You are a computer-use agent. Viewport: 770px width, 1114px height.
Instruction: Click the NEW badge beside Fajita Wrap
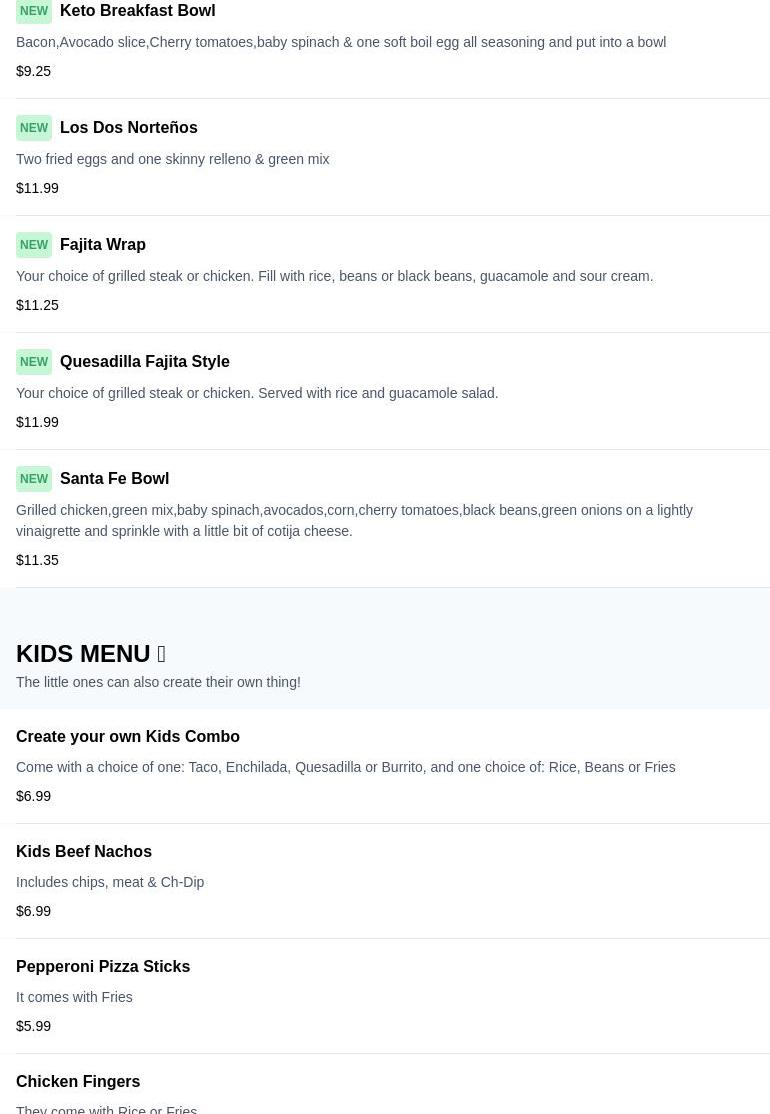(x=34, y=245)
